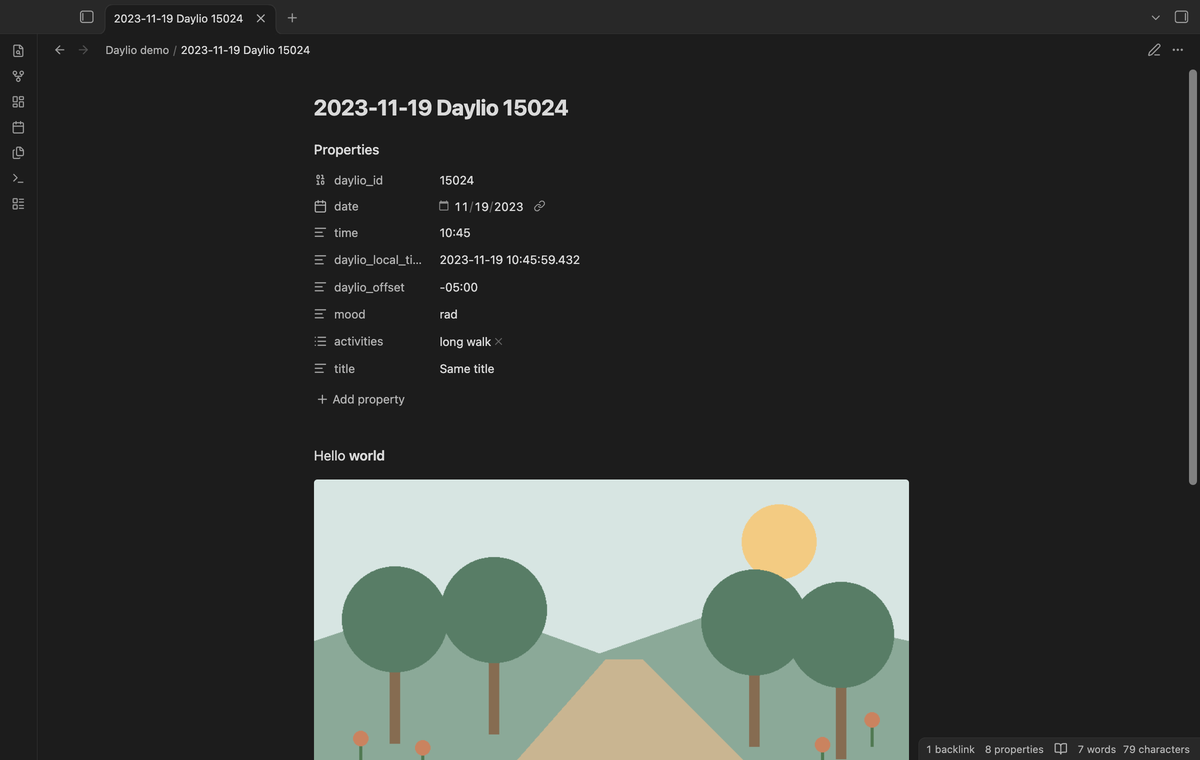Switch to editing mode via pencil icon

[1154, 50]
